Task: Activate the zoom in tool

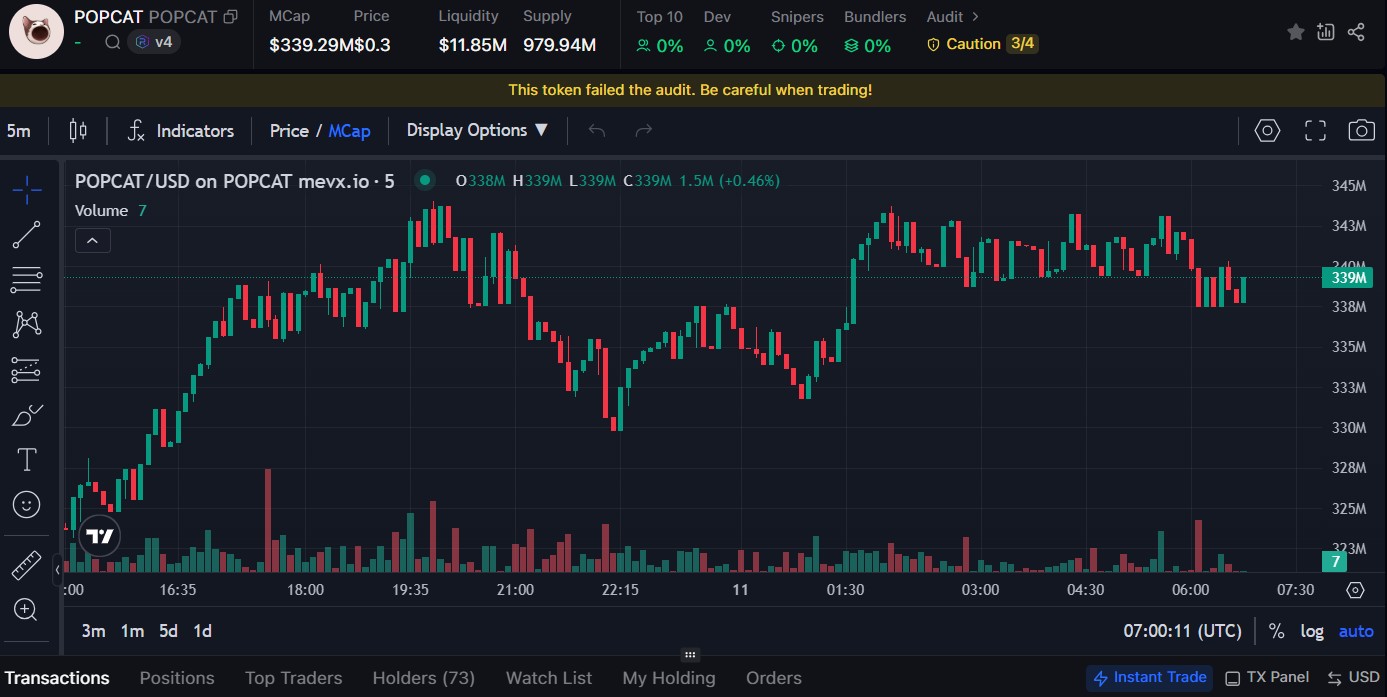Action: tap(27, 609)
